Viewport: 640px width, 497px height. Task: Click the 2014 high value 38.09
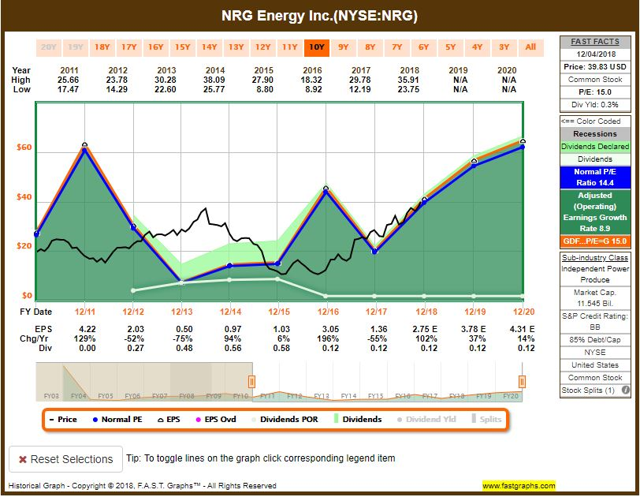214,80
